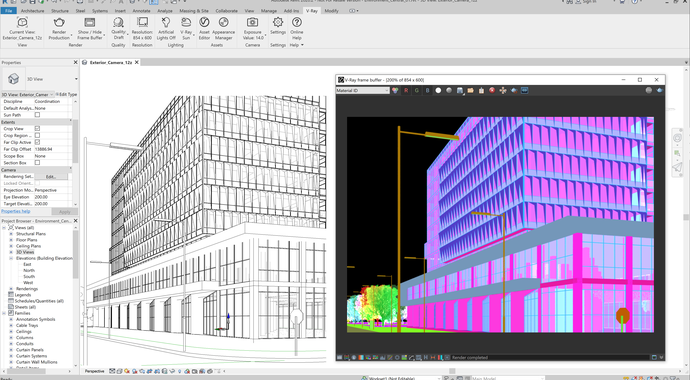Click the Far Clip Offset value field
The width and height of the screenshot is (690, 380).
[52, 149]
